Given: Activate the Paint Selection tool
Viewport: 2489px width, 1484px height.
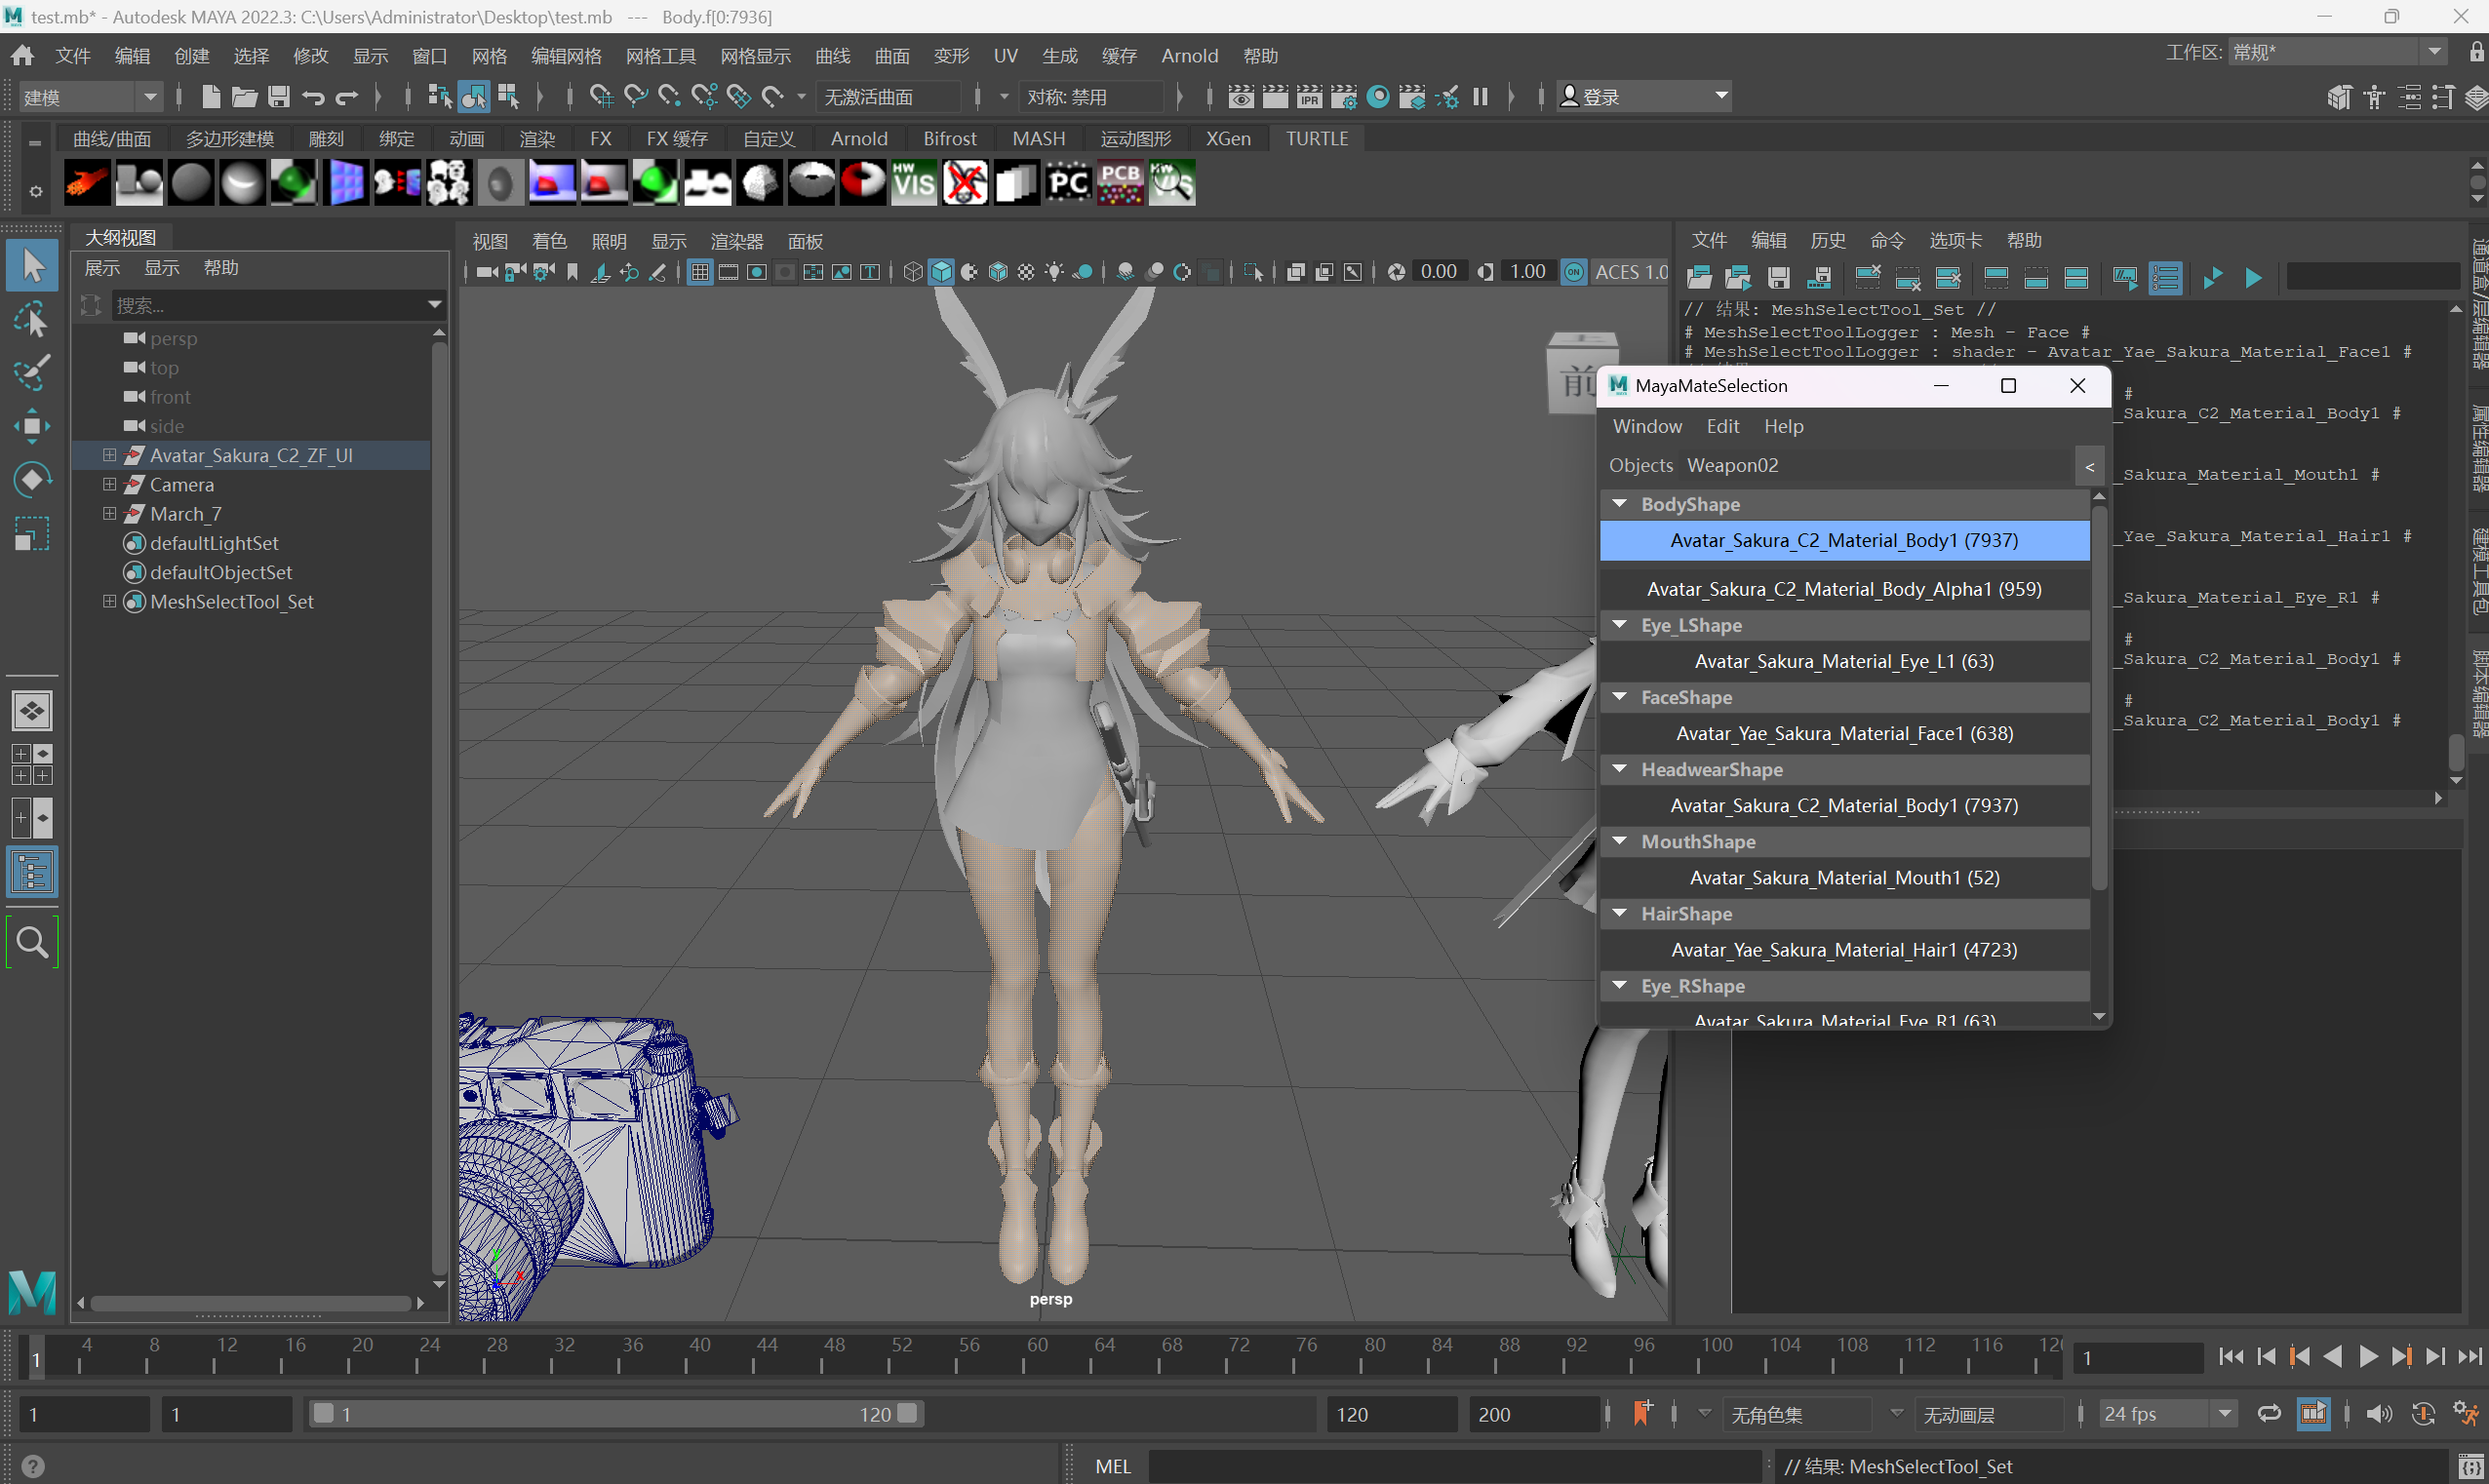Looking at the screenshot, I should [x=32, y=373].
